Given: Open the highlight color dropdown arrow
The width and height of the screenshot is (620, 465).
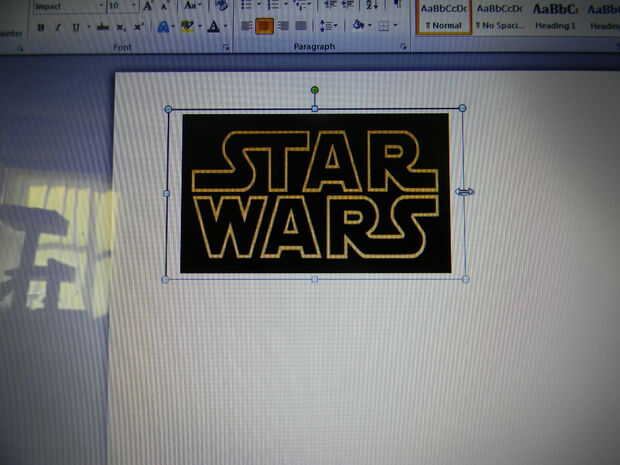Looking at the screenshot, I should pos(200,26).
